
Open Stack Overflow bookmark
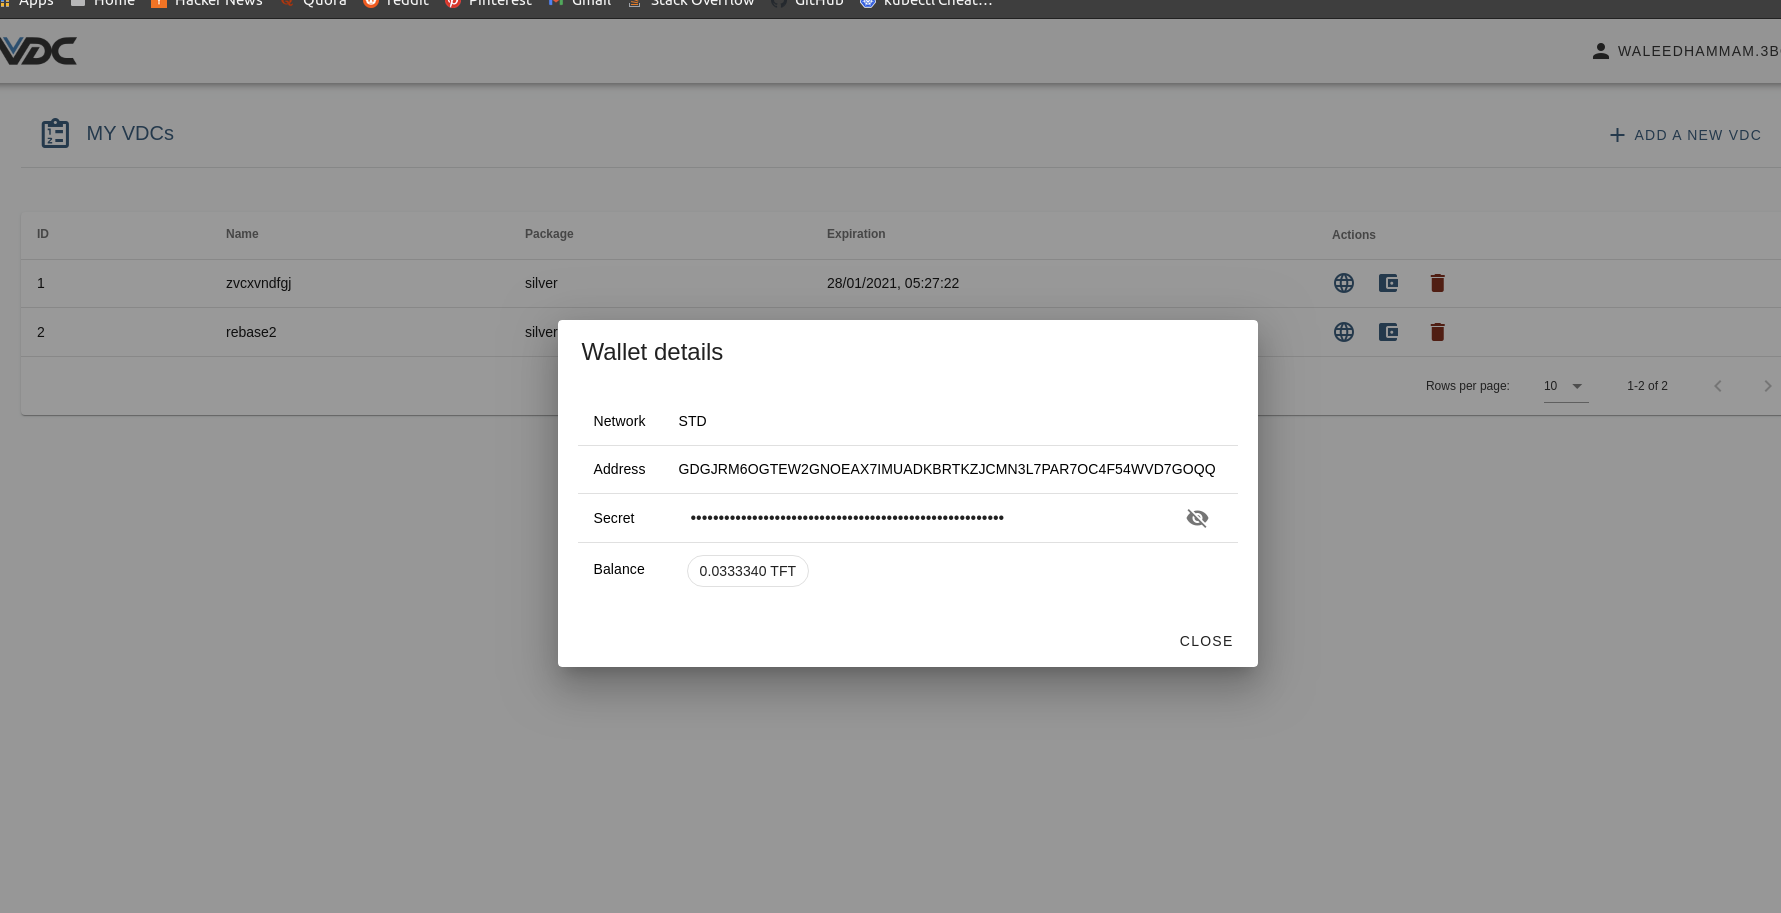pyautogui.click(x=691, y=3)
